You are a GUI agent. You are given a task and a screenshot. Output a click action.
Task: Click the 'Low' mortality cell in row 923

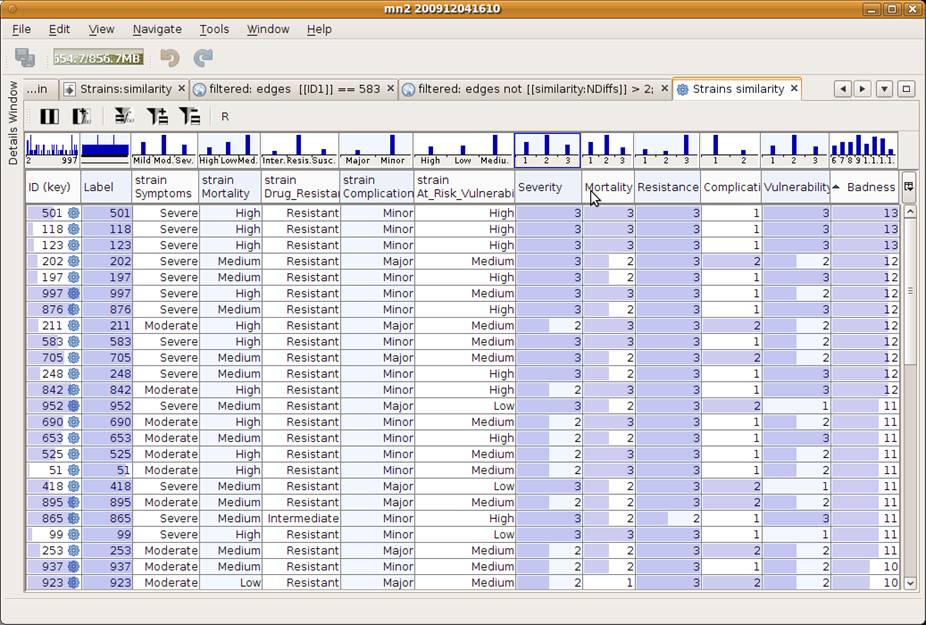[x=230, y=582]
